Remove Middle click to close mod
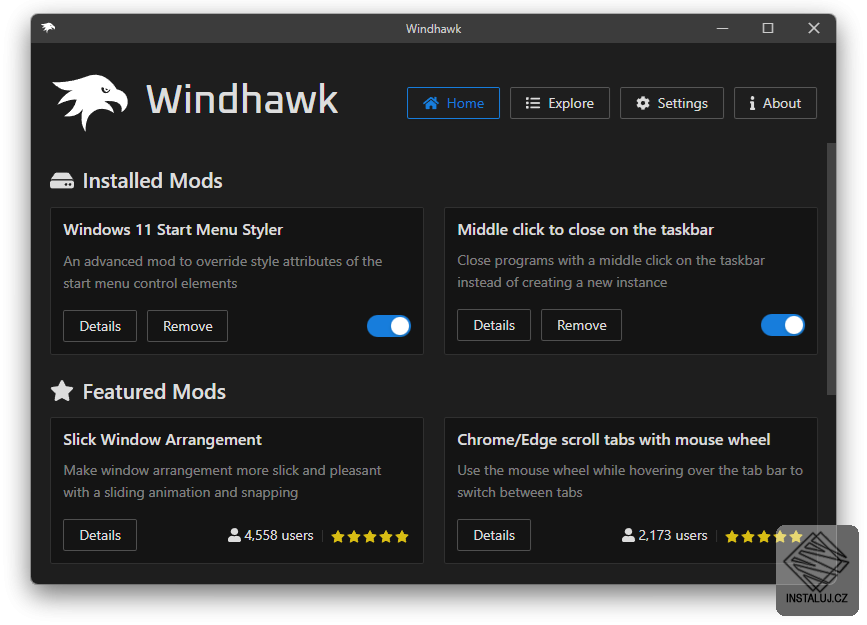Screen dimensions: 867x625 click(x=581, y=325)
